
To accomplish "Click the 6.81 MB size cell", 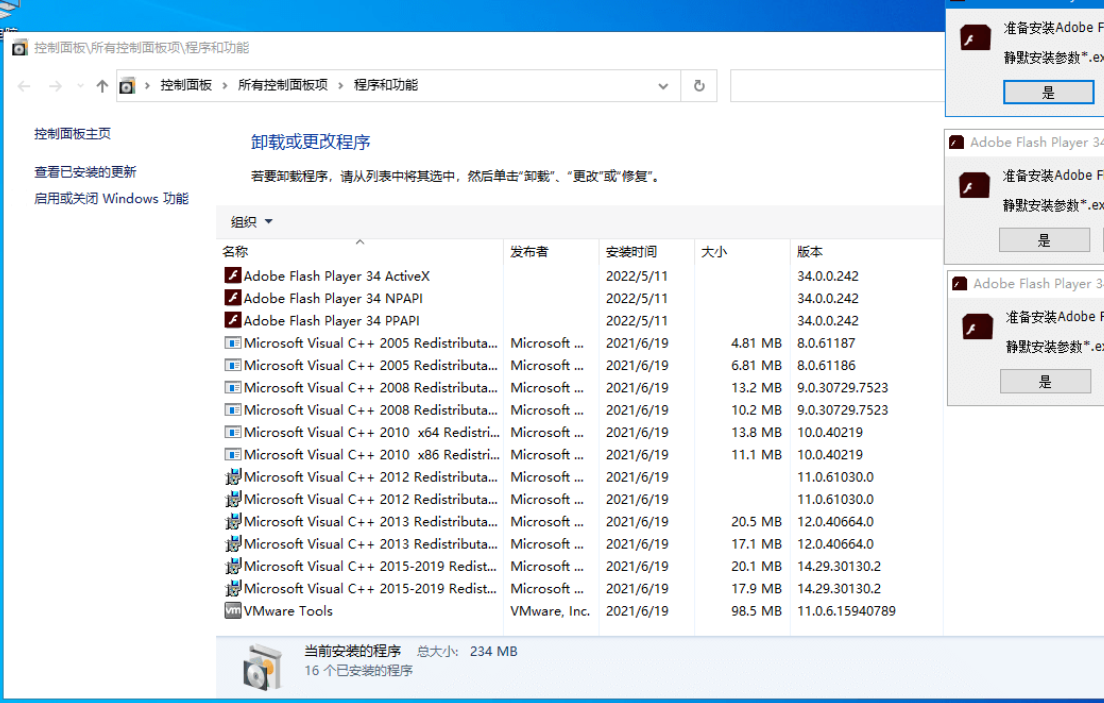I will [756, 366].
